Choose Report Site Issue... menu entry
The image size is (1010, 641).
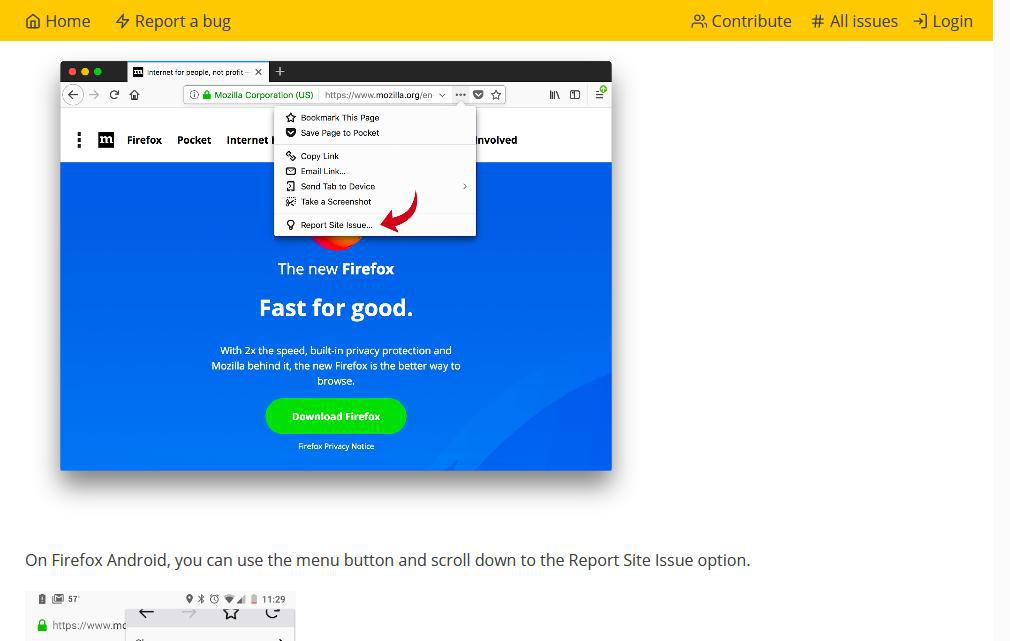point(375,225)
